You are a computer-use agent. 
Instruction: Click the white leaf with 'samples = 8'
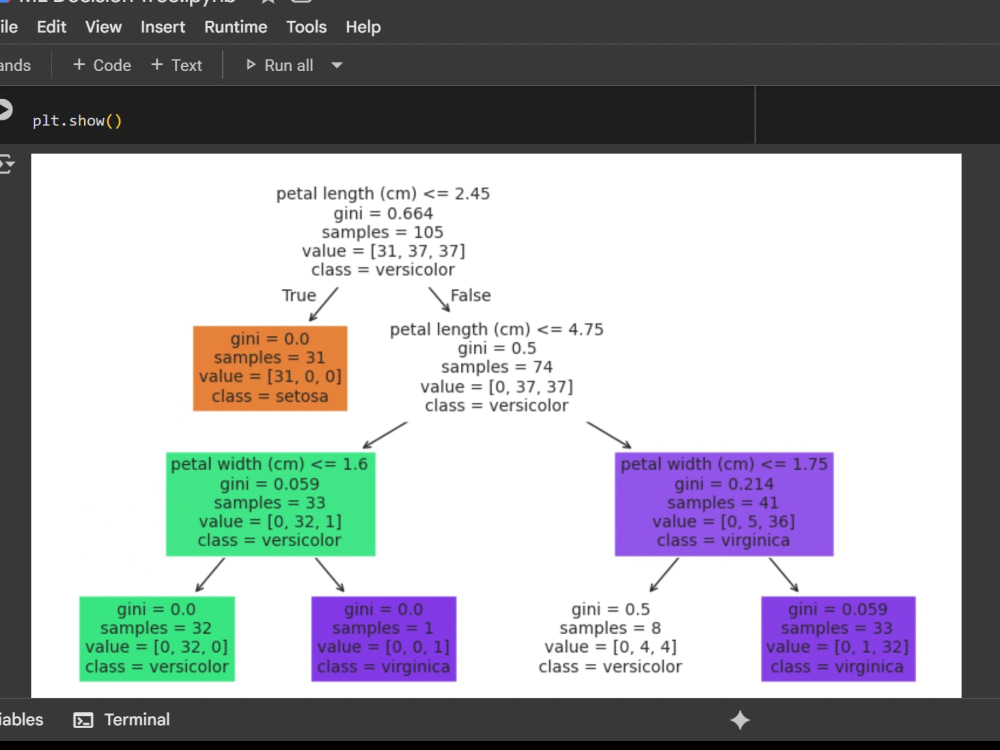tap(610, 638)
